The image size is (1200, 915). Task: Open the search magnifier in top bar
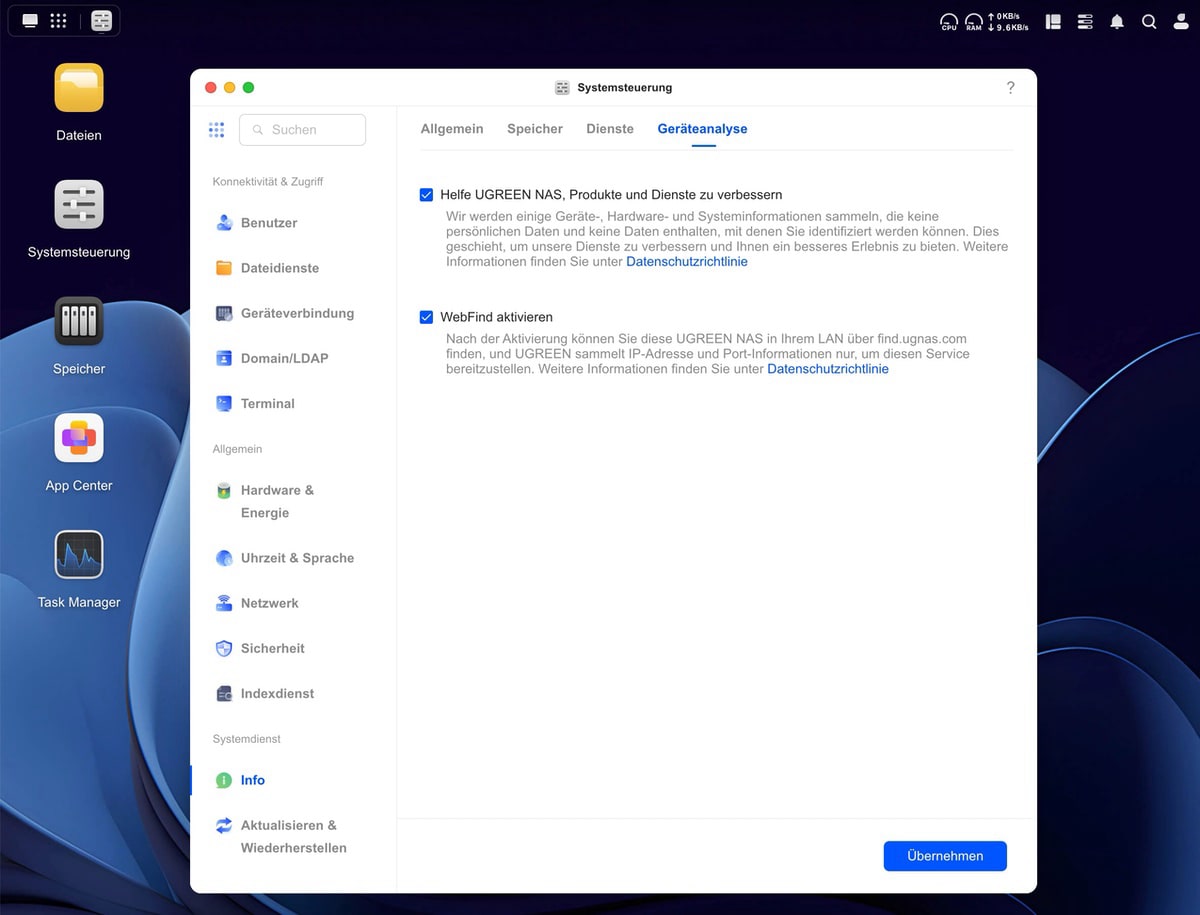pos(1149,21)
